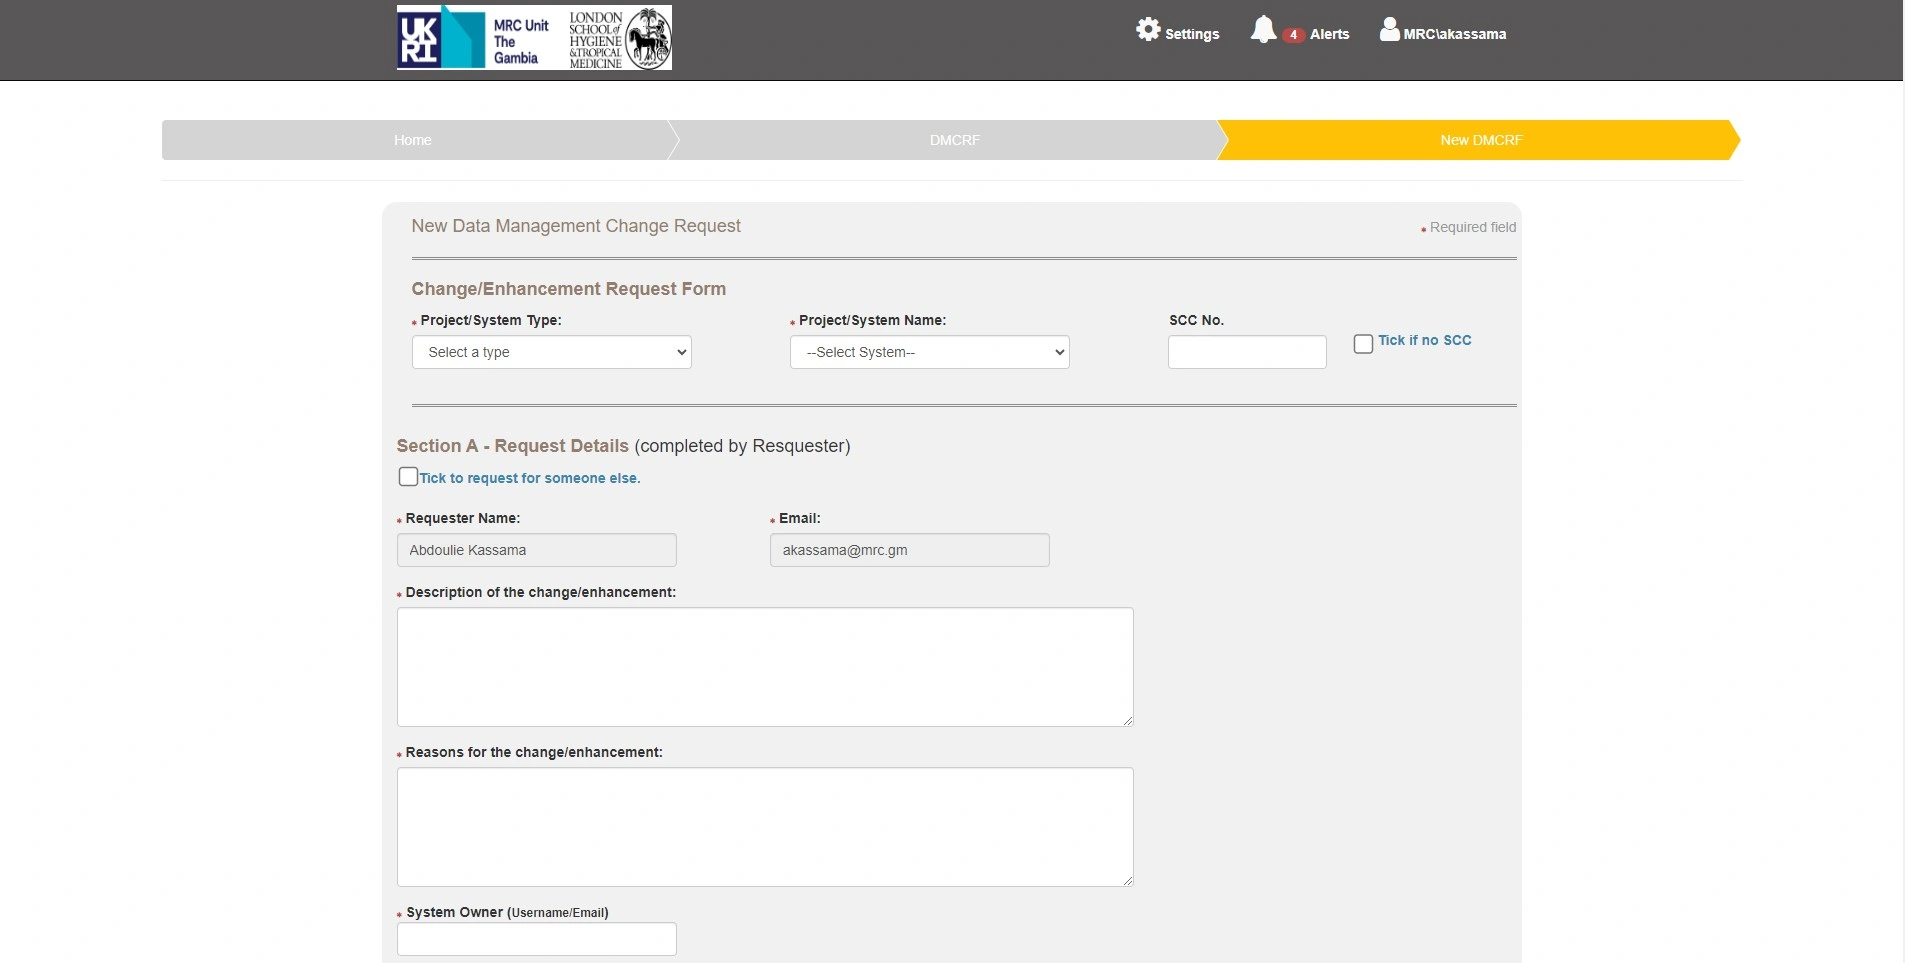
Task: Click the Tick to request for someone else link
Action: coord(528,478)
